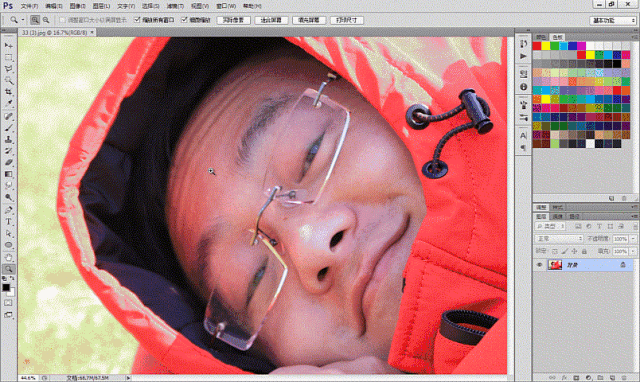Open the collapsed Character panel icon
The height and width of the screenshot is (382, 640).
coord(523,135)
